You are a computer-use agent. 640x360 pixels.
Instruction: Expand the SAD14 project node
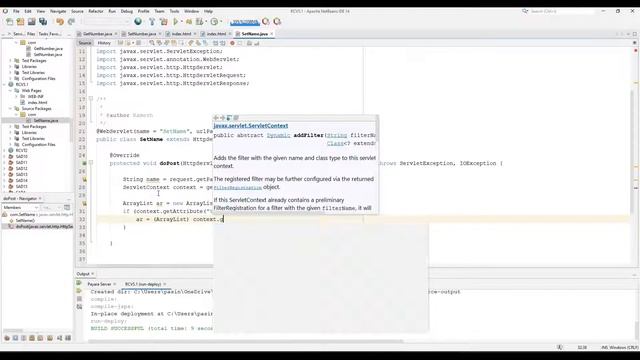4,180
